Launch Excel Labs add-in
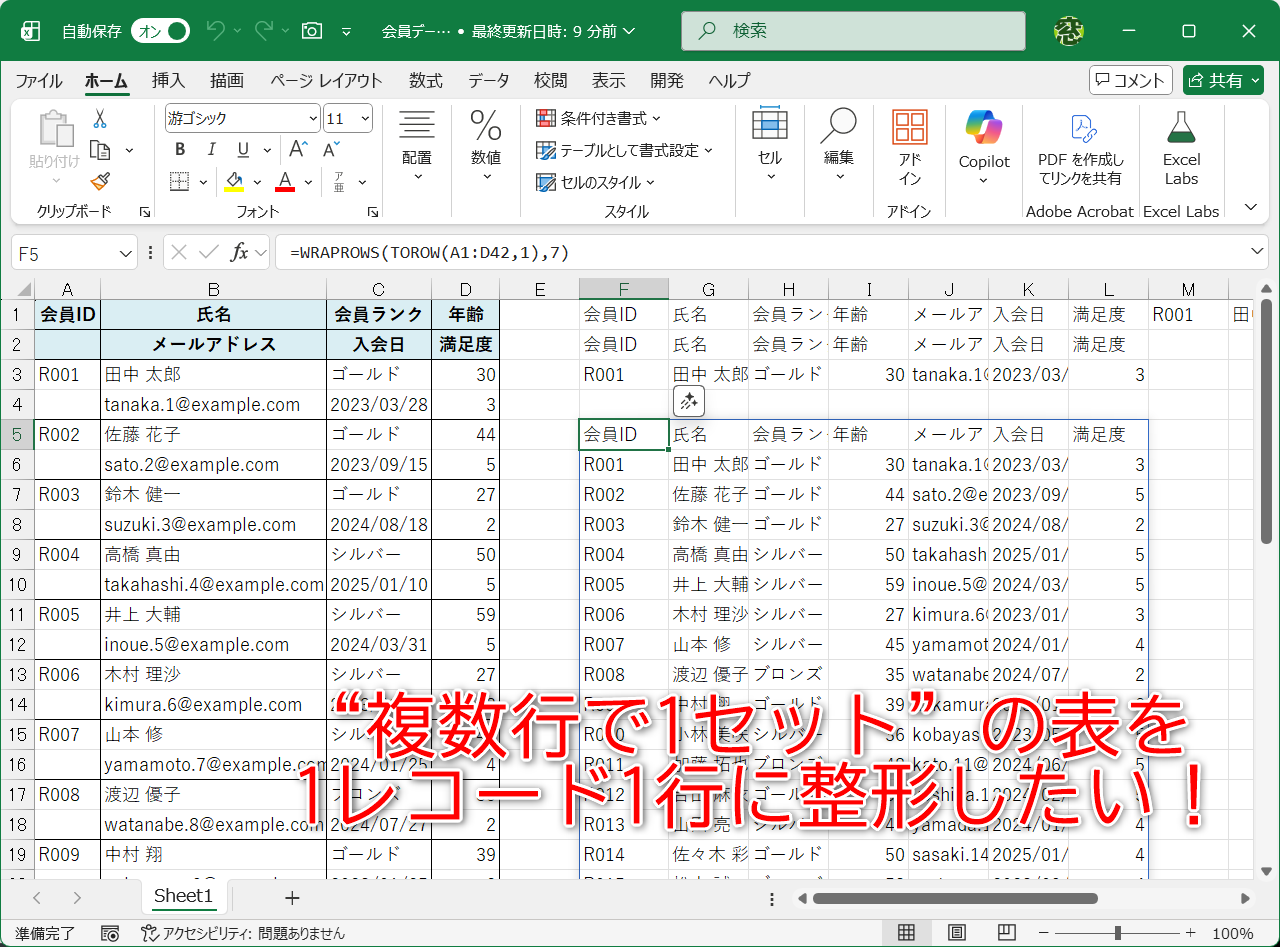The image size is (1280, 947). point(1181,143)
